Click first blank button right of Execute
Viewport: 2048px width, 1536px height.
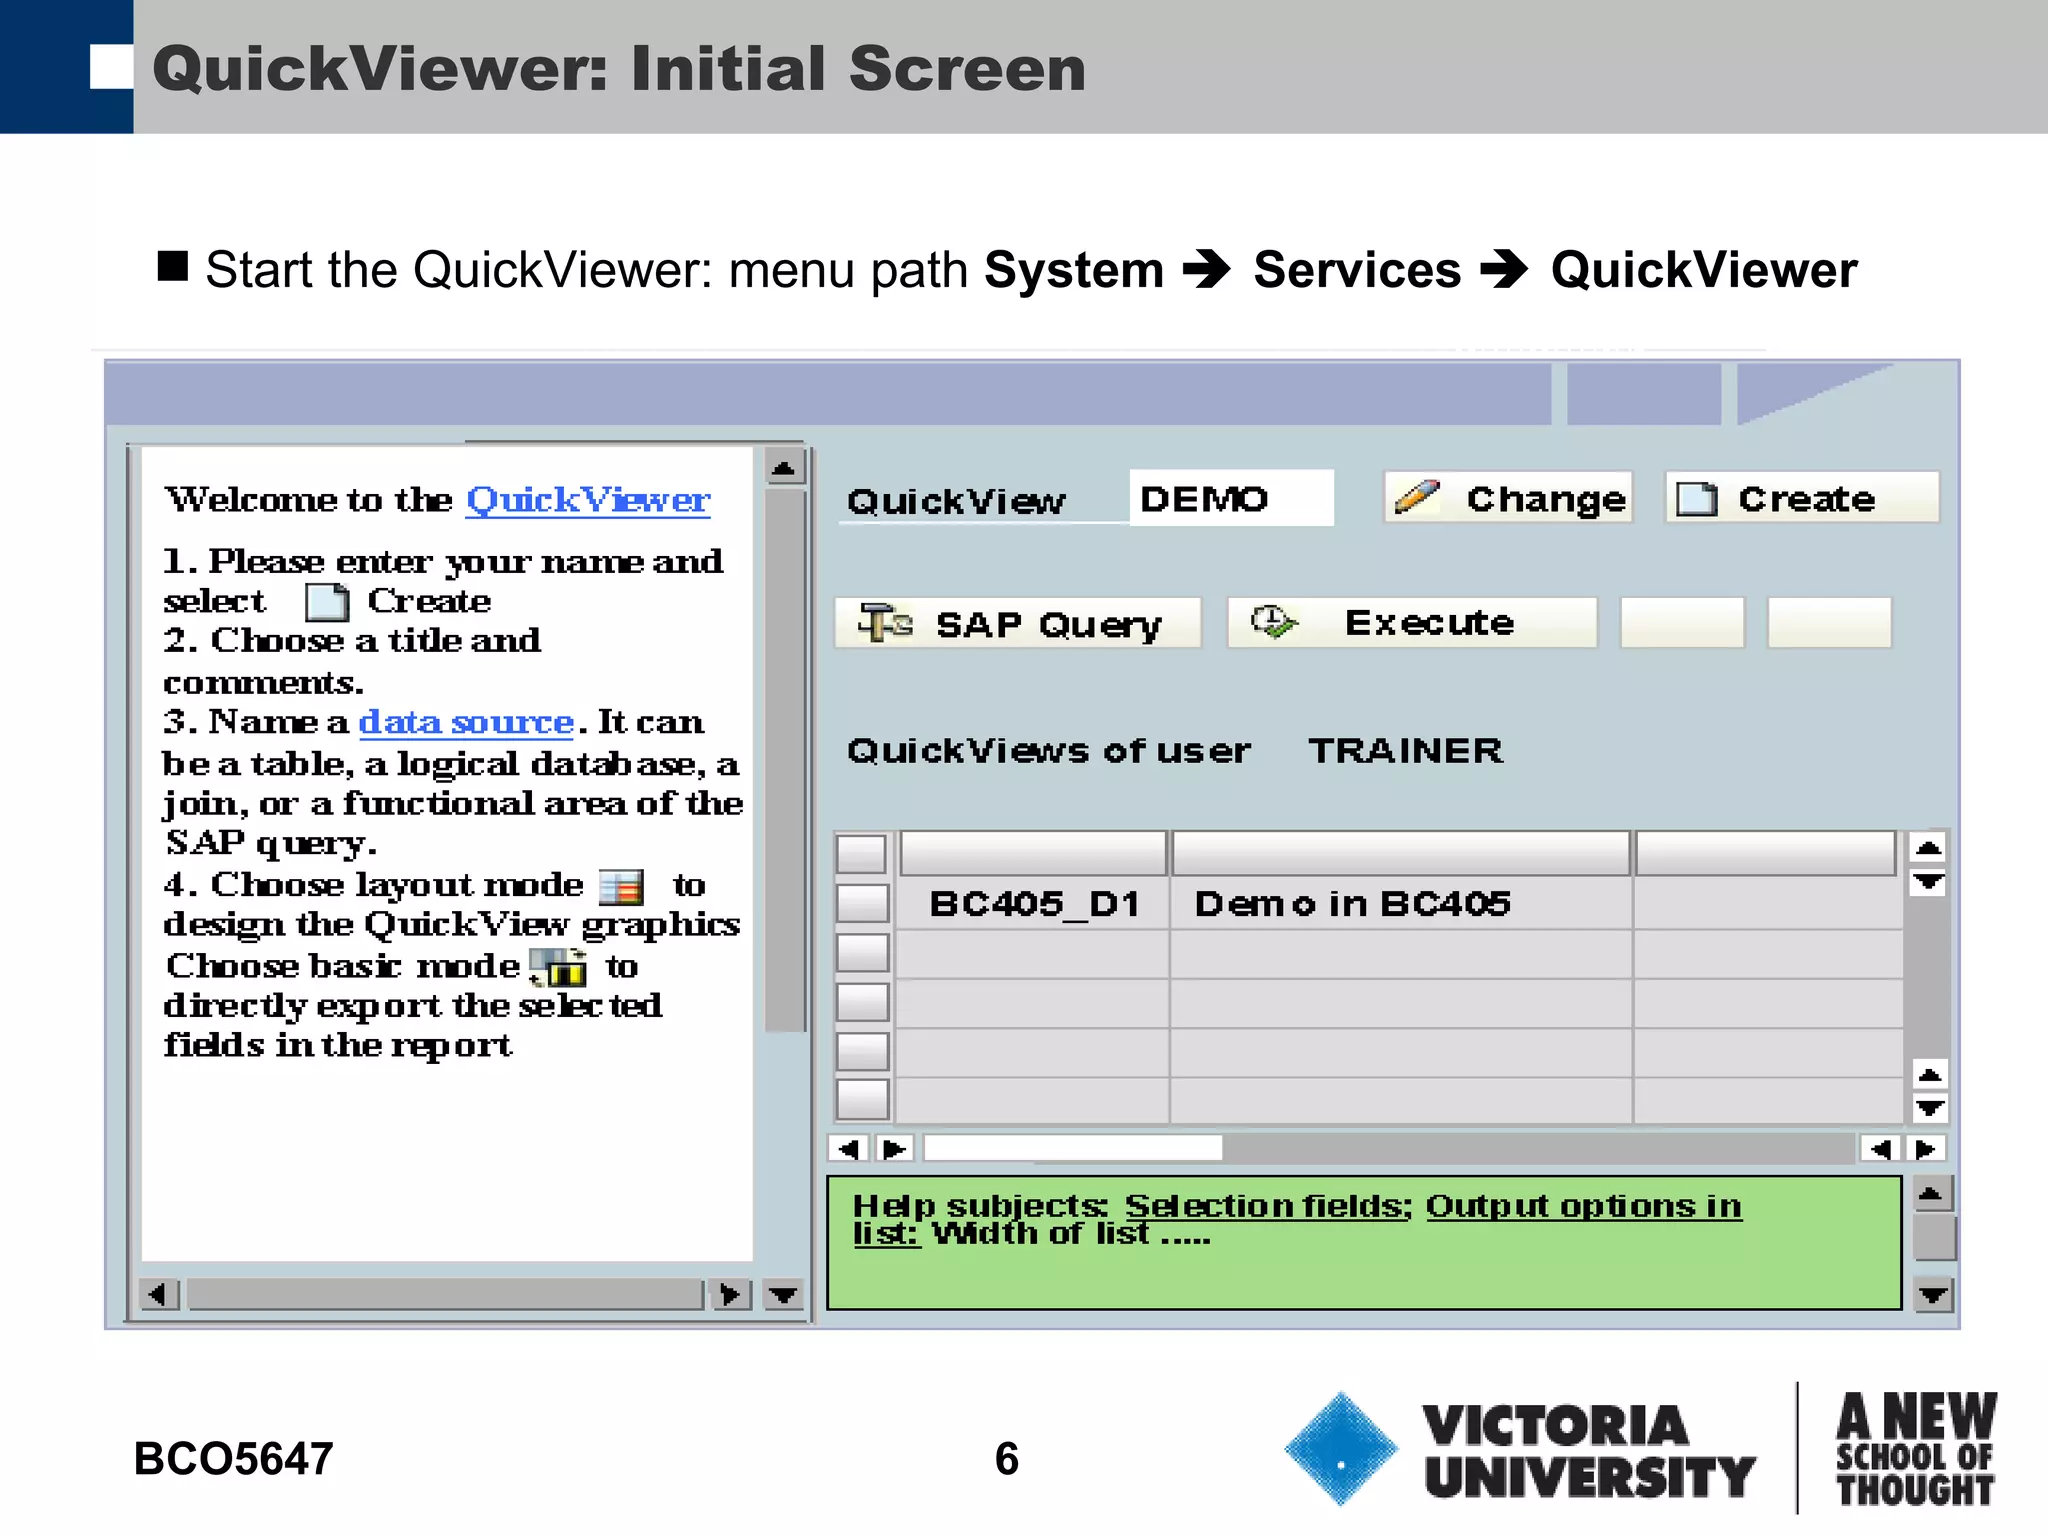pos(1683,623)
